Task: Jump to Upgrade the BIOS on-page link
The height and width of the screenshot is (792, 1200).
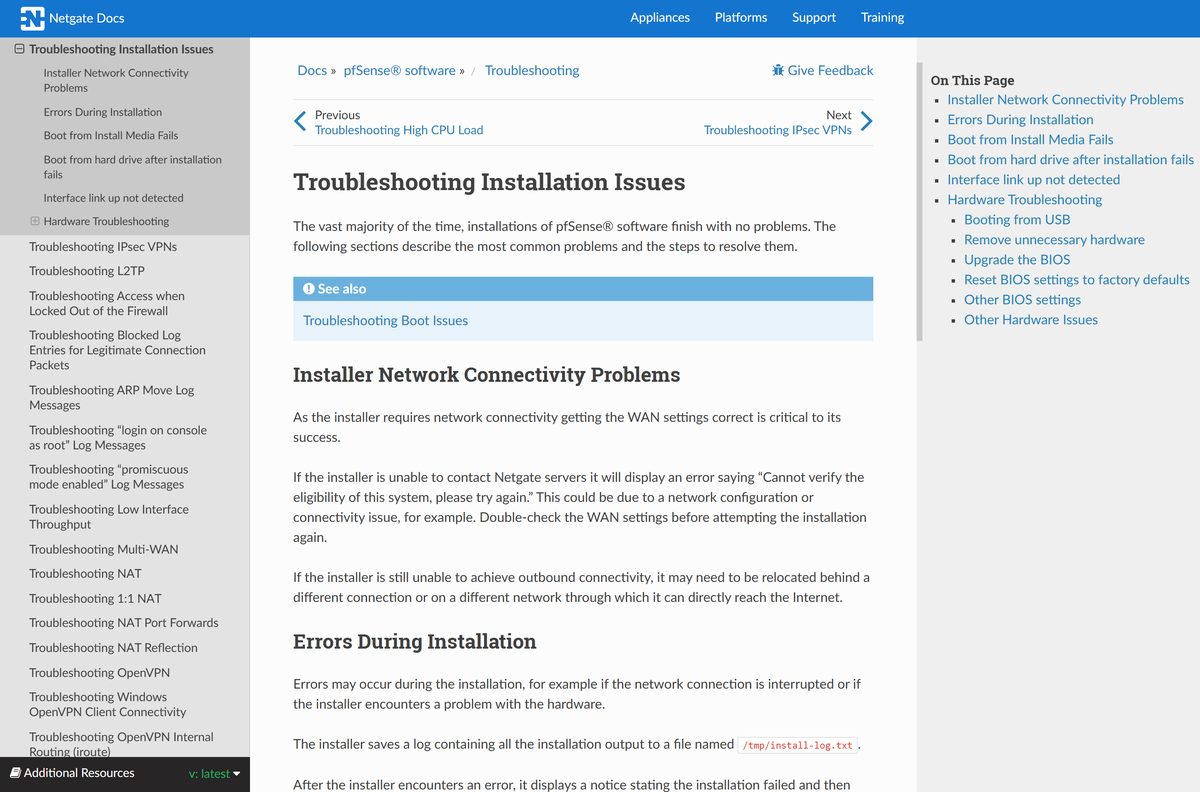Action: pos(1017,259)
